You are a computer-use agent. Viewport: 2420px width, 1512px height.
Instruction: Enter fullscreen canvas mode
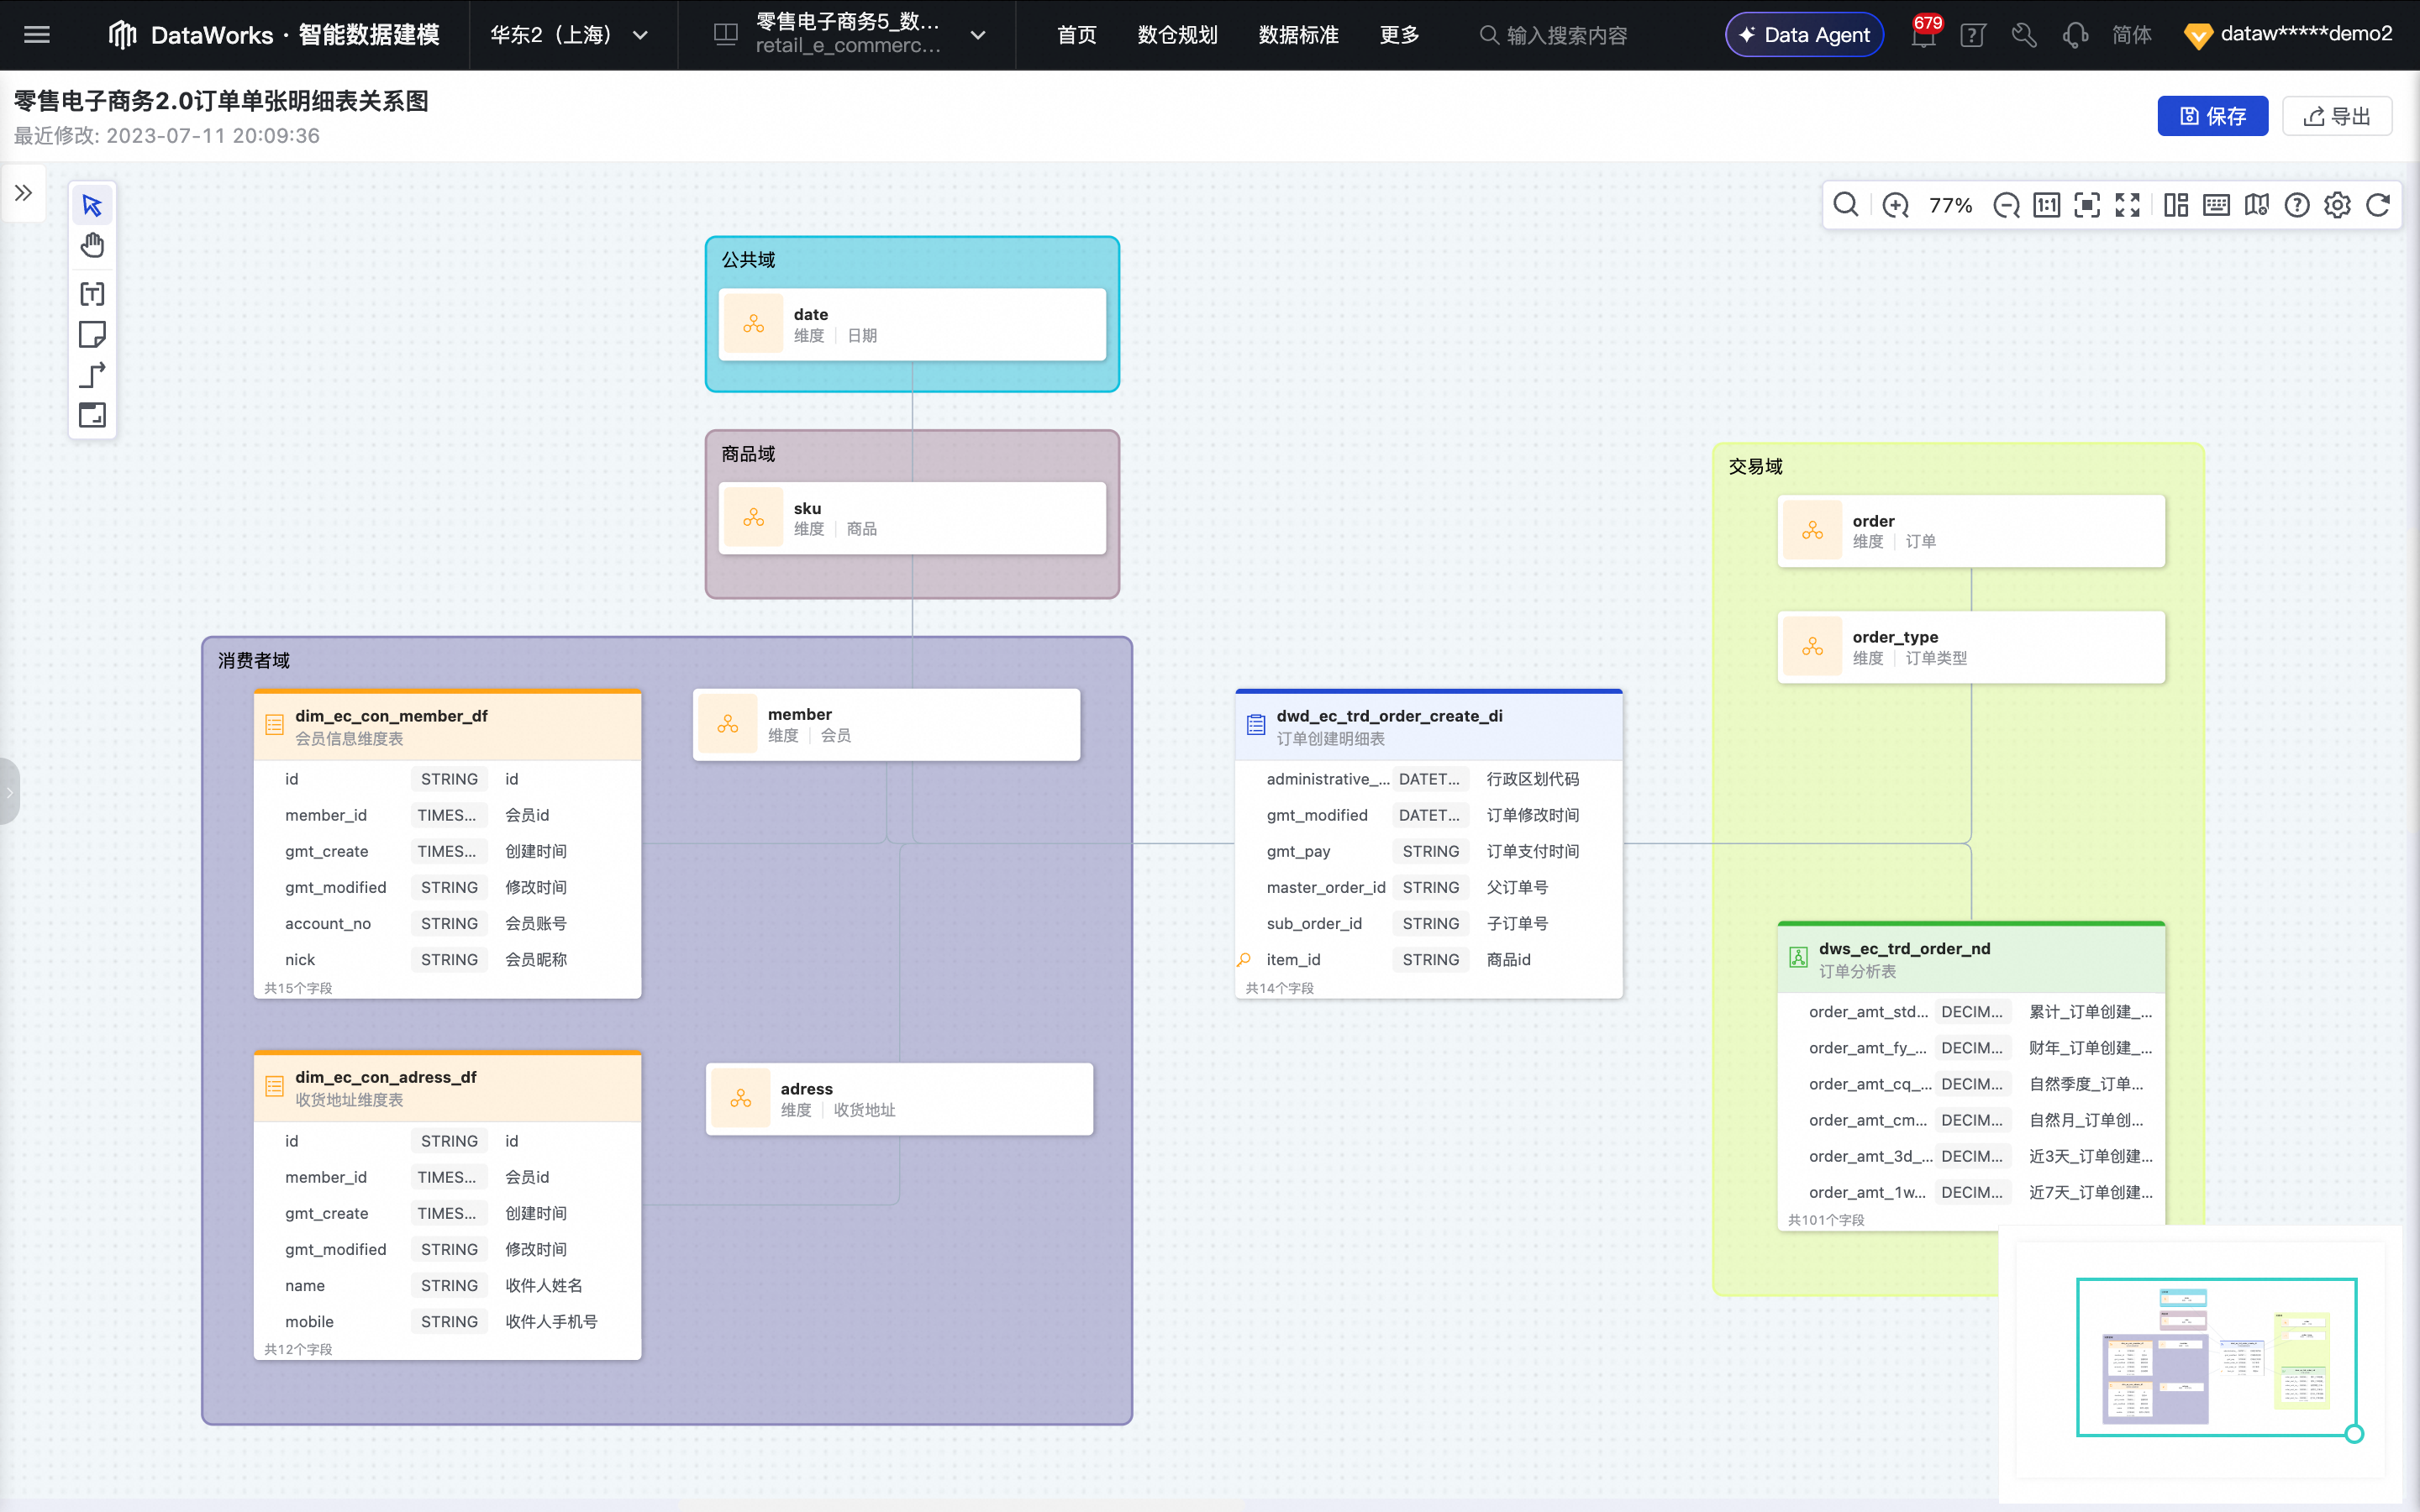pos(2128,205)
